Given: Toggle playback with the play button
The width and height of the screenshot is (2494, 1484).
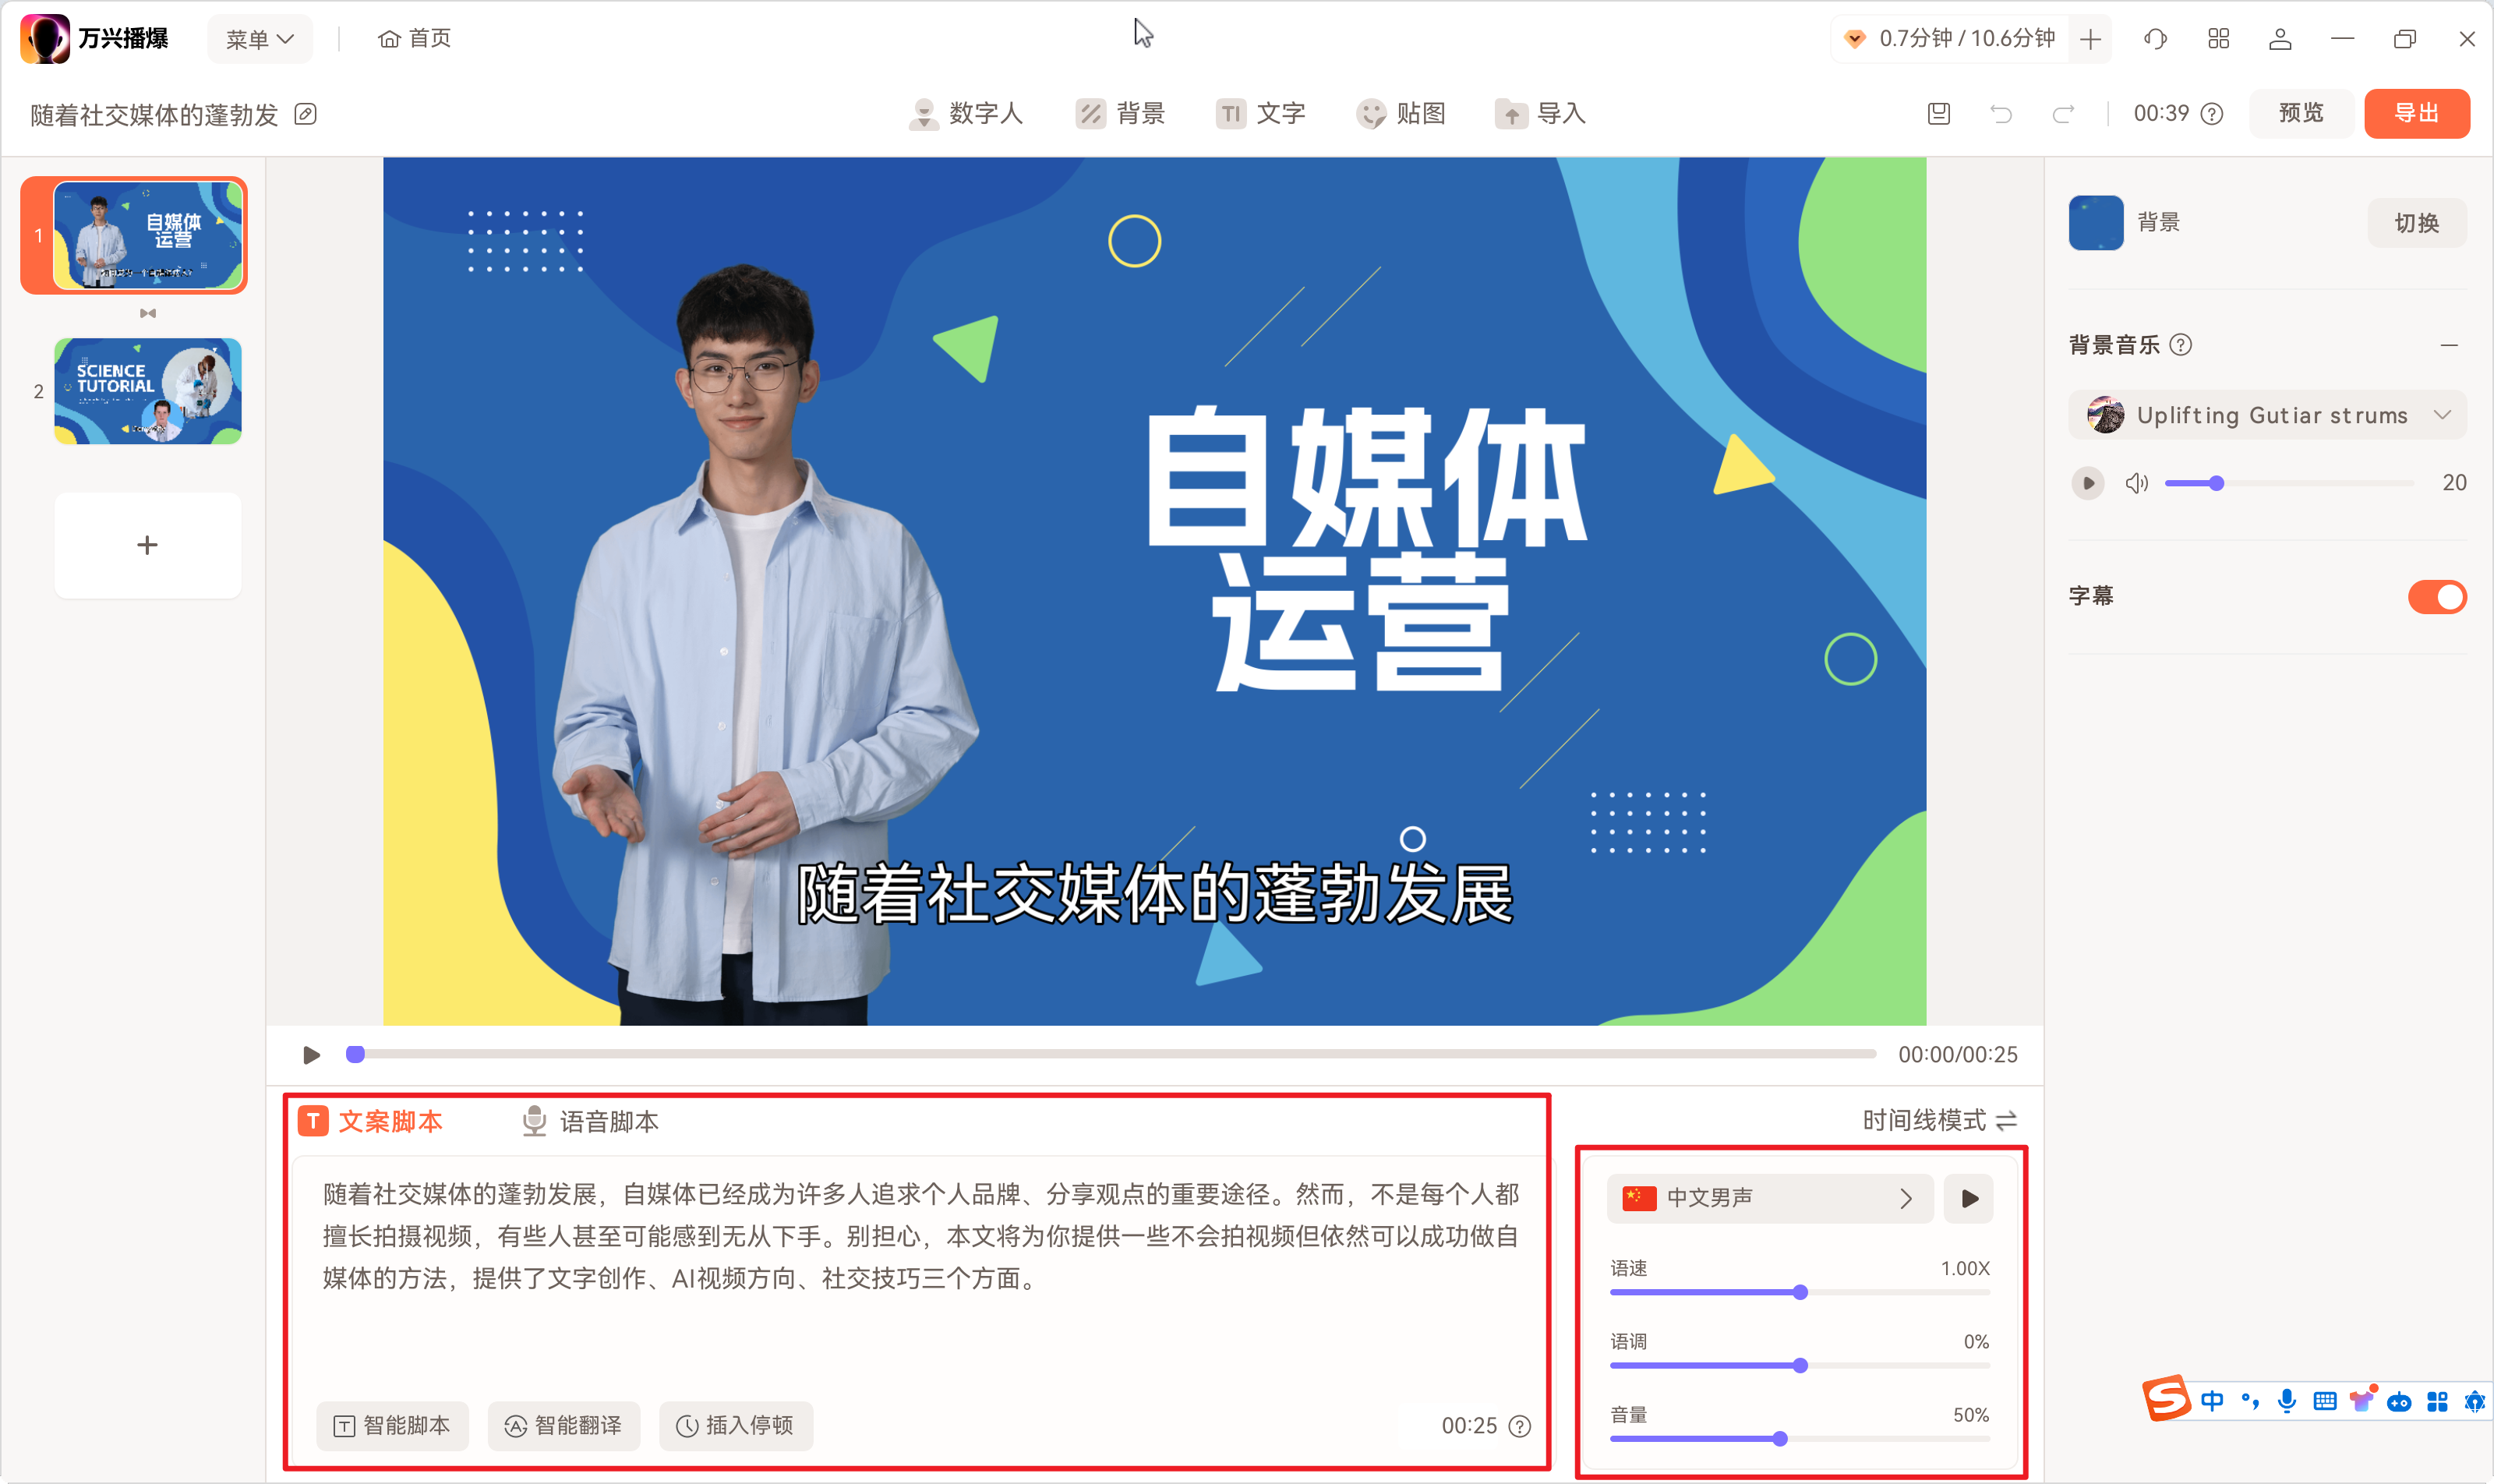Looking at the screenshot, I should coord(309,1053).
